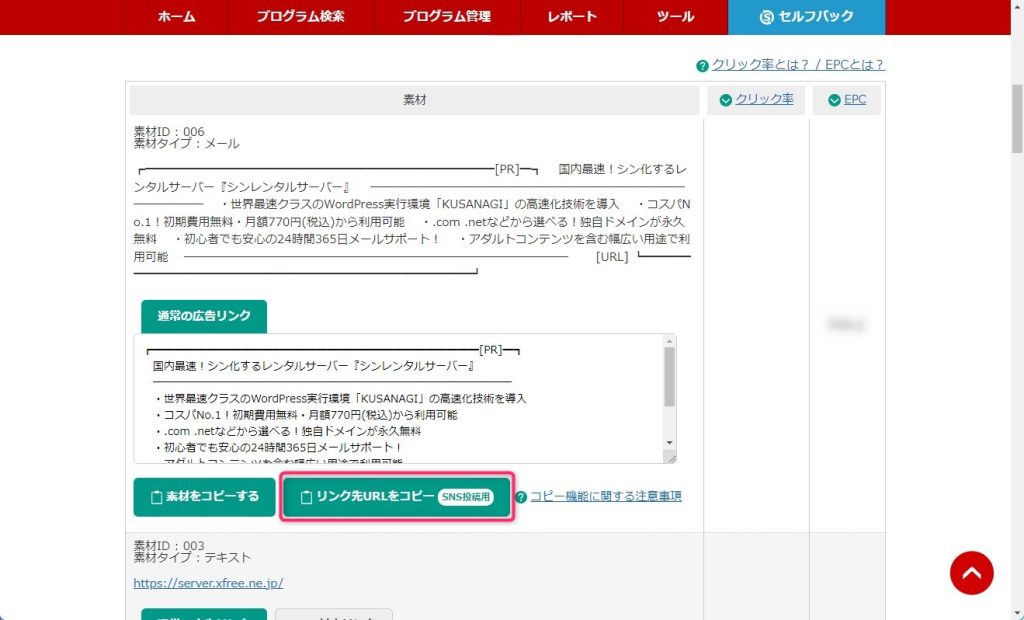Screen dimensions: 1024x620
Task: Click the help icon next to コピー機能に関する注意事項
Action: point(521,497)
